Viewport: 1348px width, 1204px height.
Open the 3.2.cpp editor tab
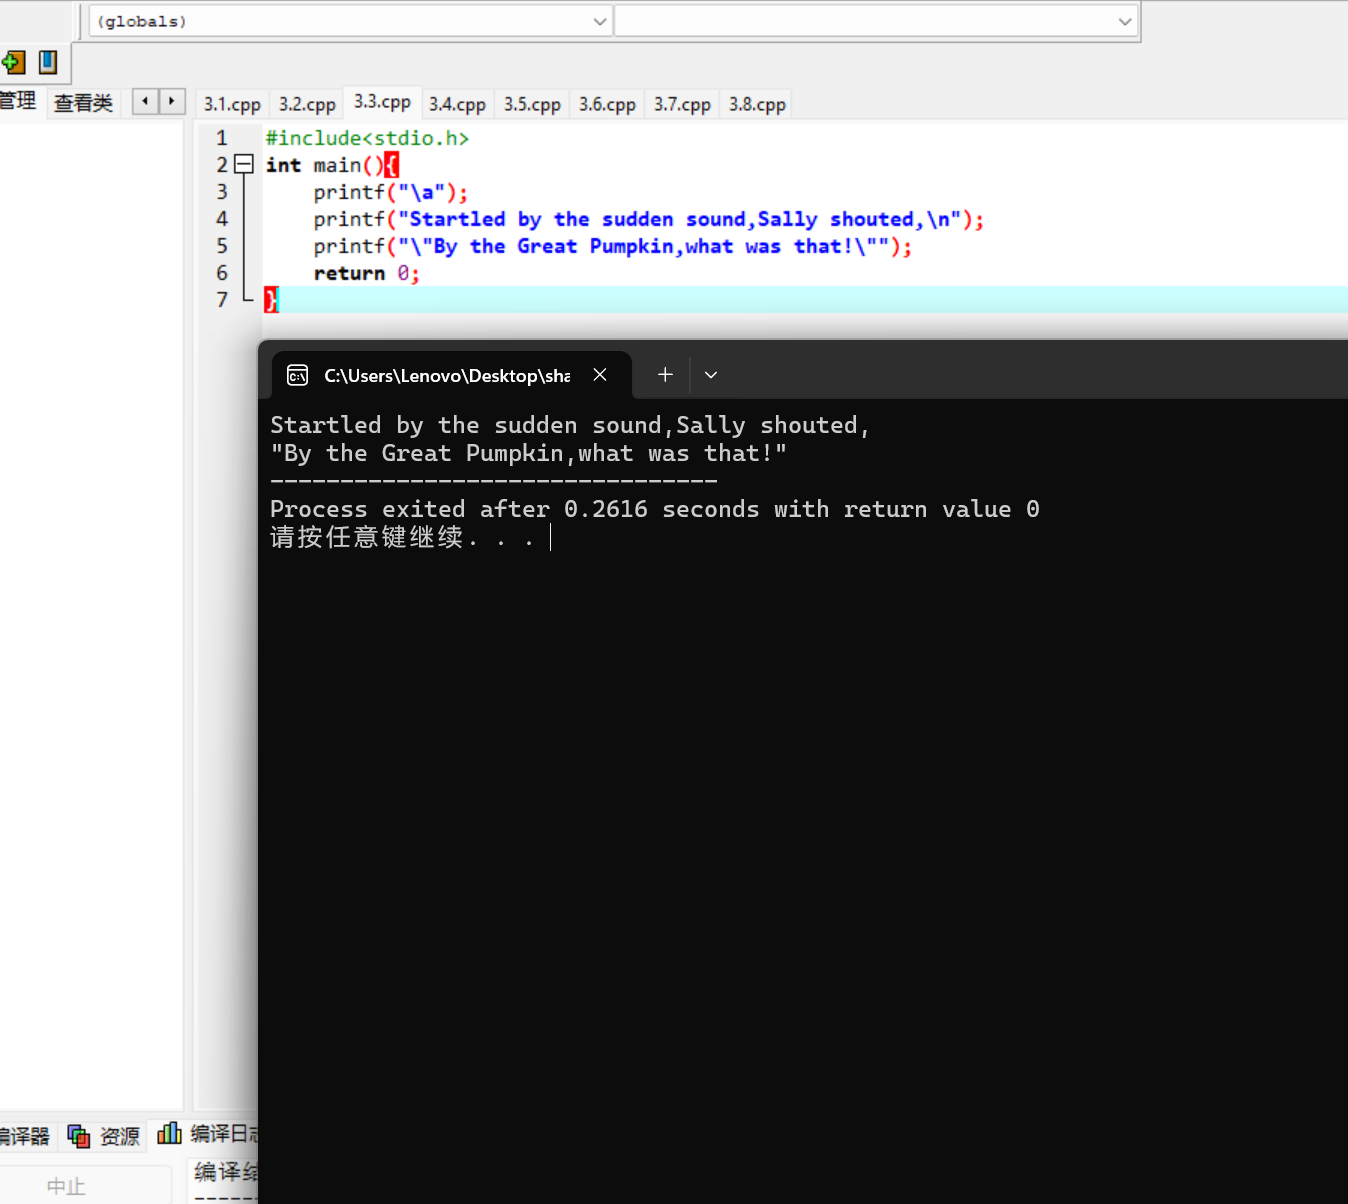click(307, 104)
